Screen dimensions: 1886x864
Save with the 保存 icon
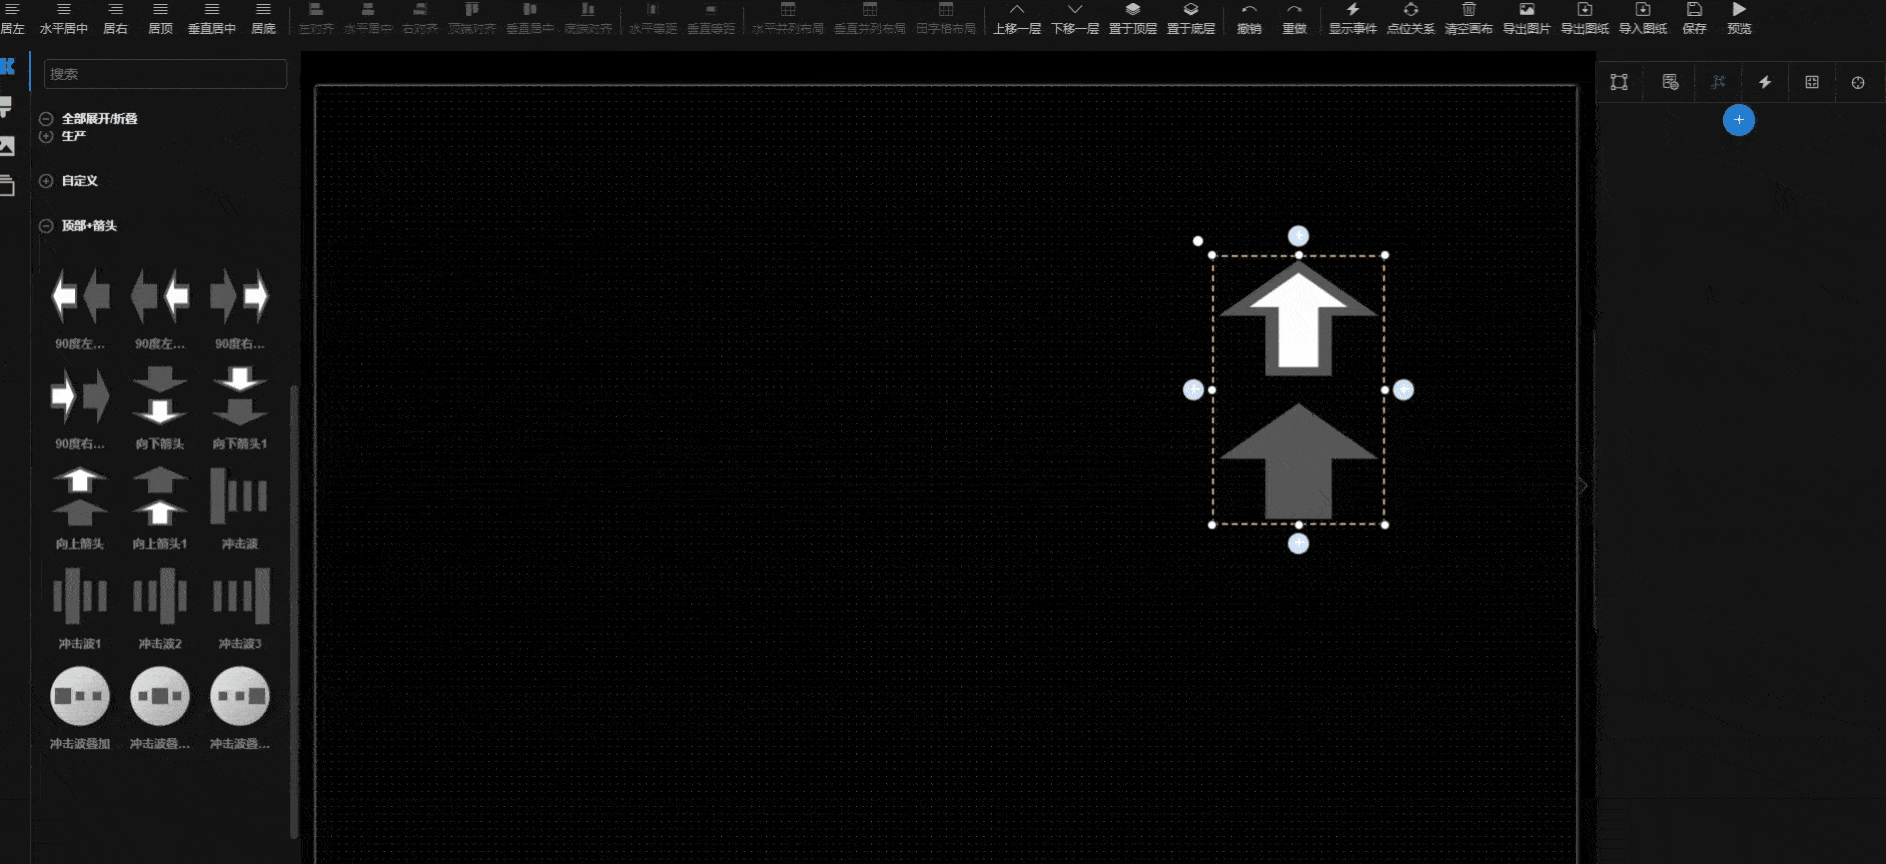pos(1695,9)
